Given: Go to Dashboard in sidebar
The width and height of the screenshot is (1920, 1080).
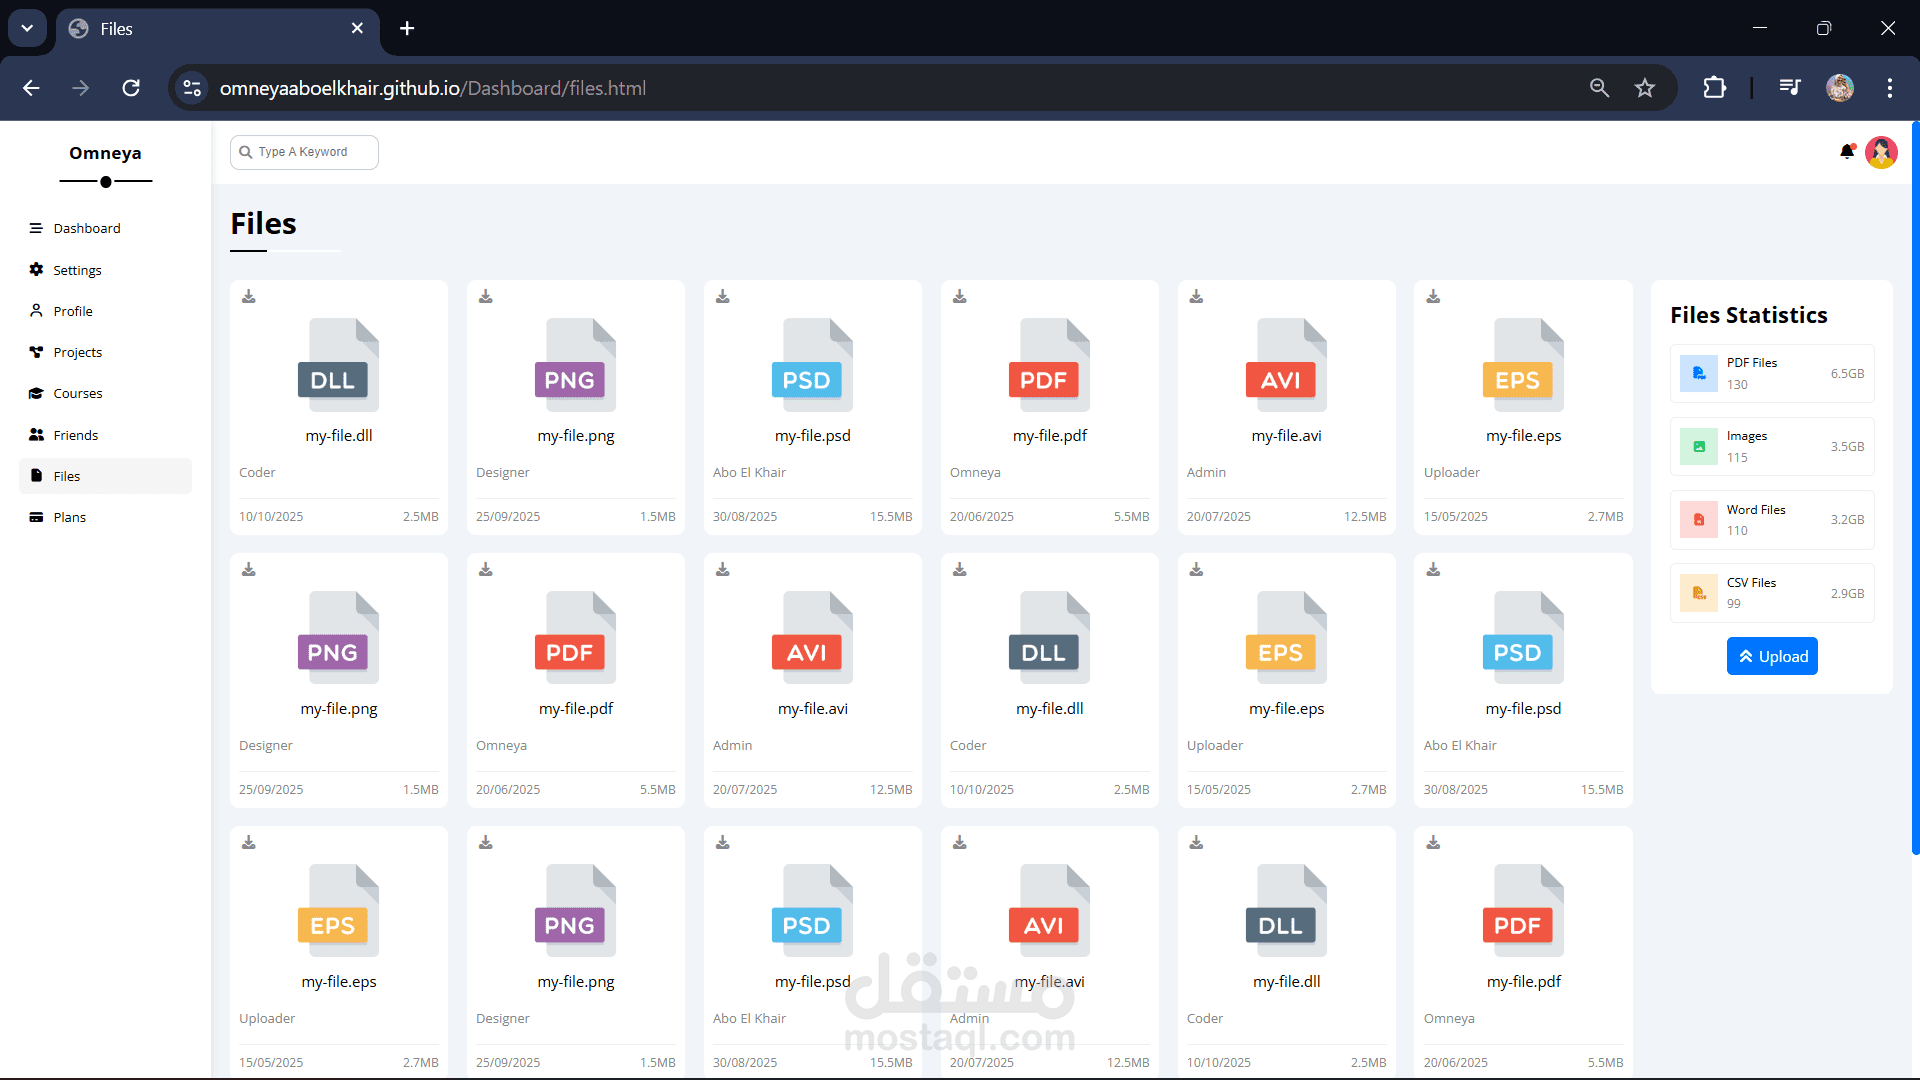Looking at the screenshot, I should click(87, 228).
